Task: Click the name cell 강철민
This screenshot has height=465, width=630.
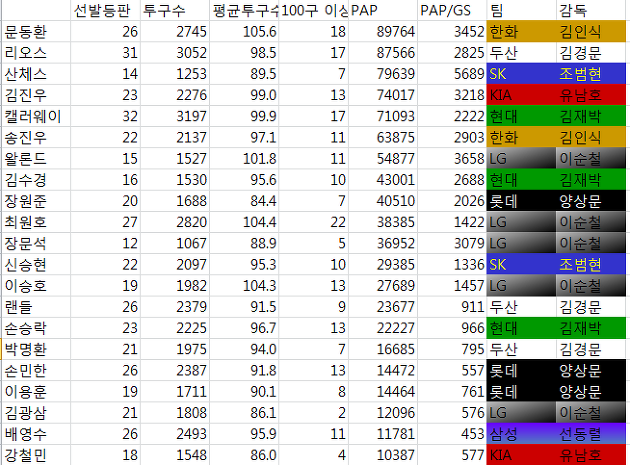Action: (36, 455)
